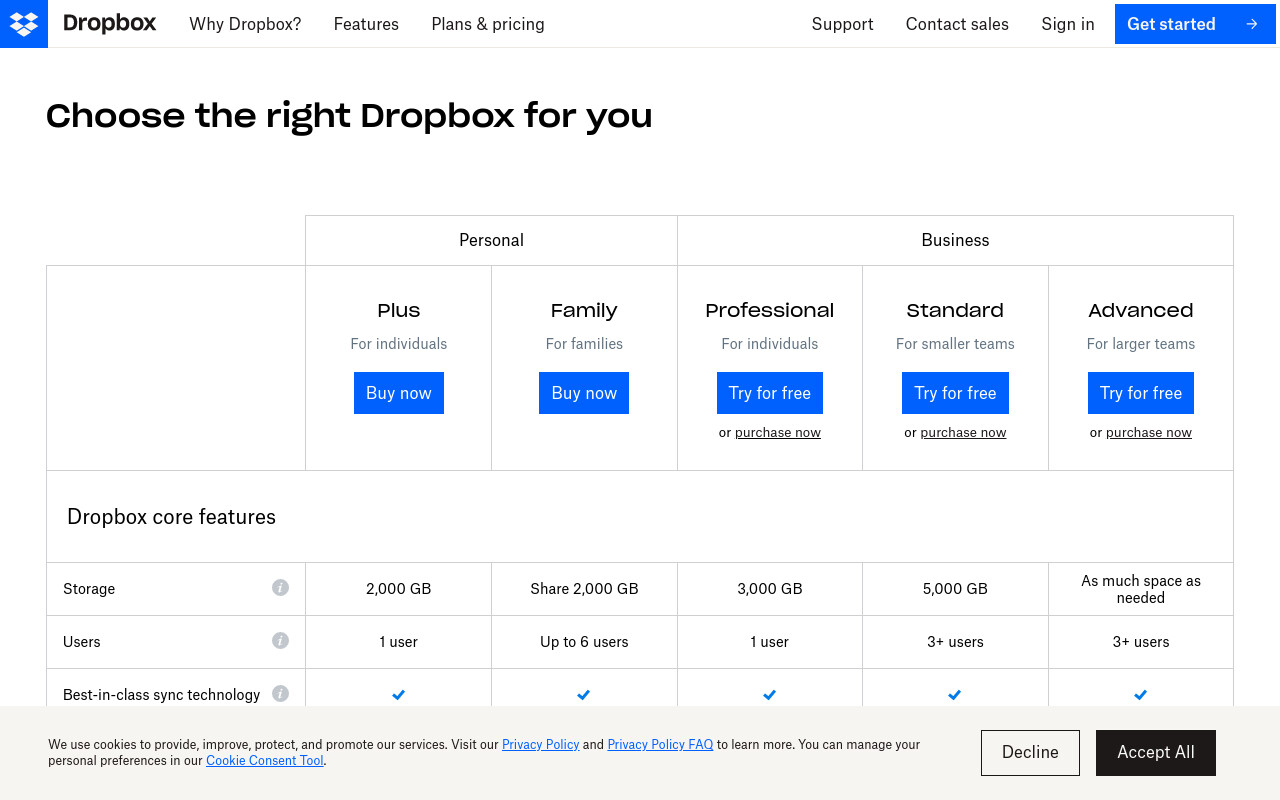Click the Storage row label
Viewport: 1280px width, 800px height.
coord(89,589)
